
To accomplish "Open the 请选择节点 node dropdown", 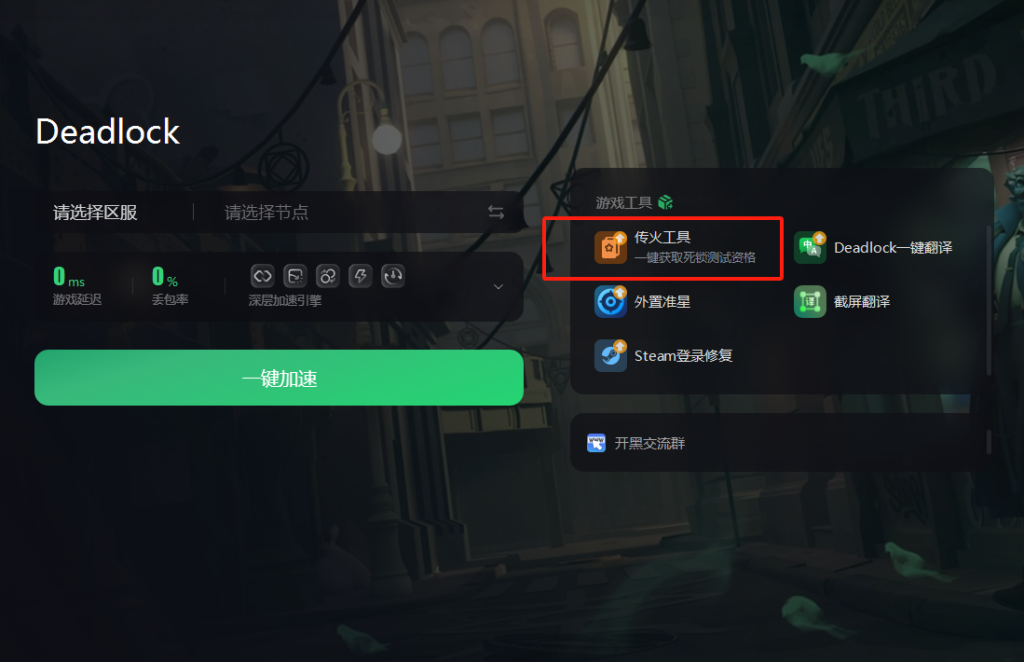I will pyautogui.click(x=266, y=212).
